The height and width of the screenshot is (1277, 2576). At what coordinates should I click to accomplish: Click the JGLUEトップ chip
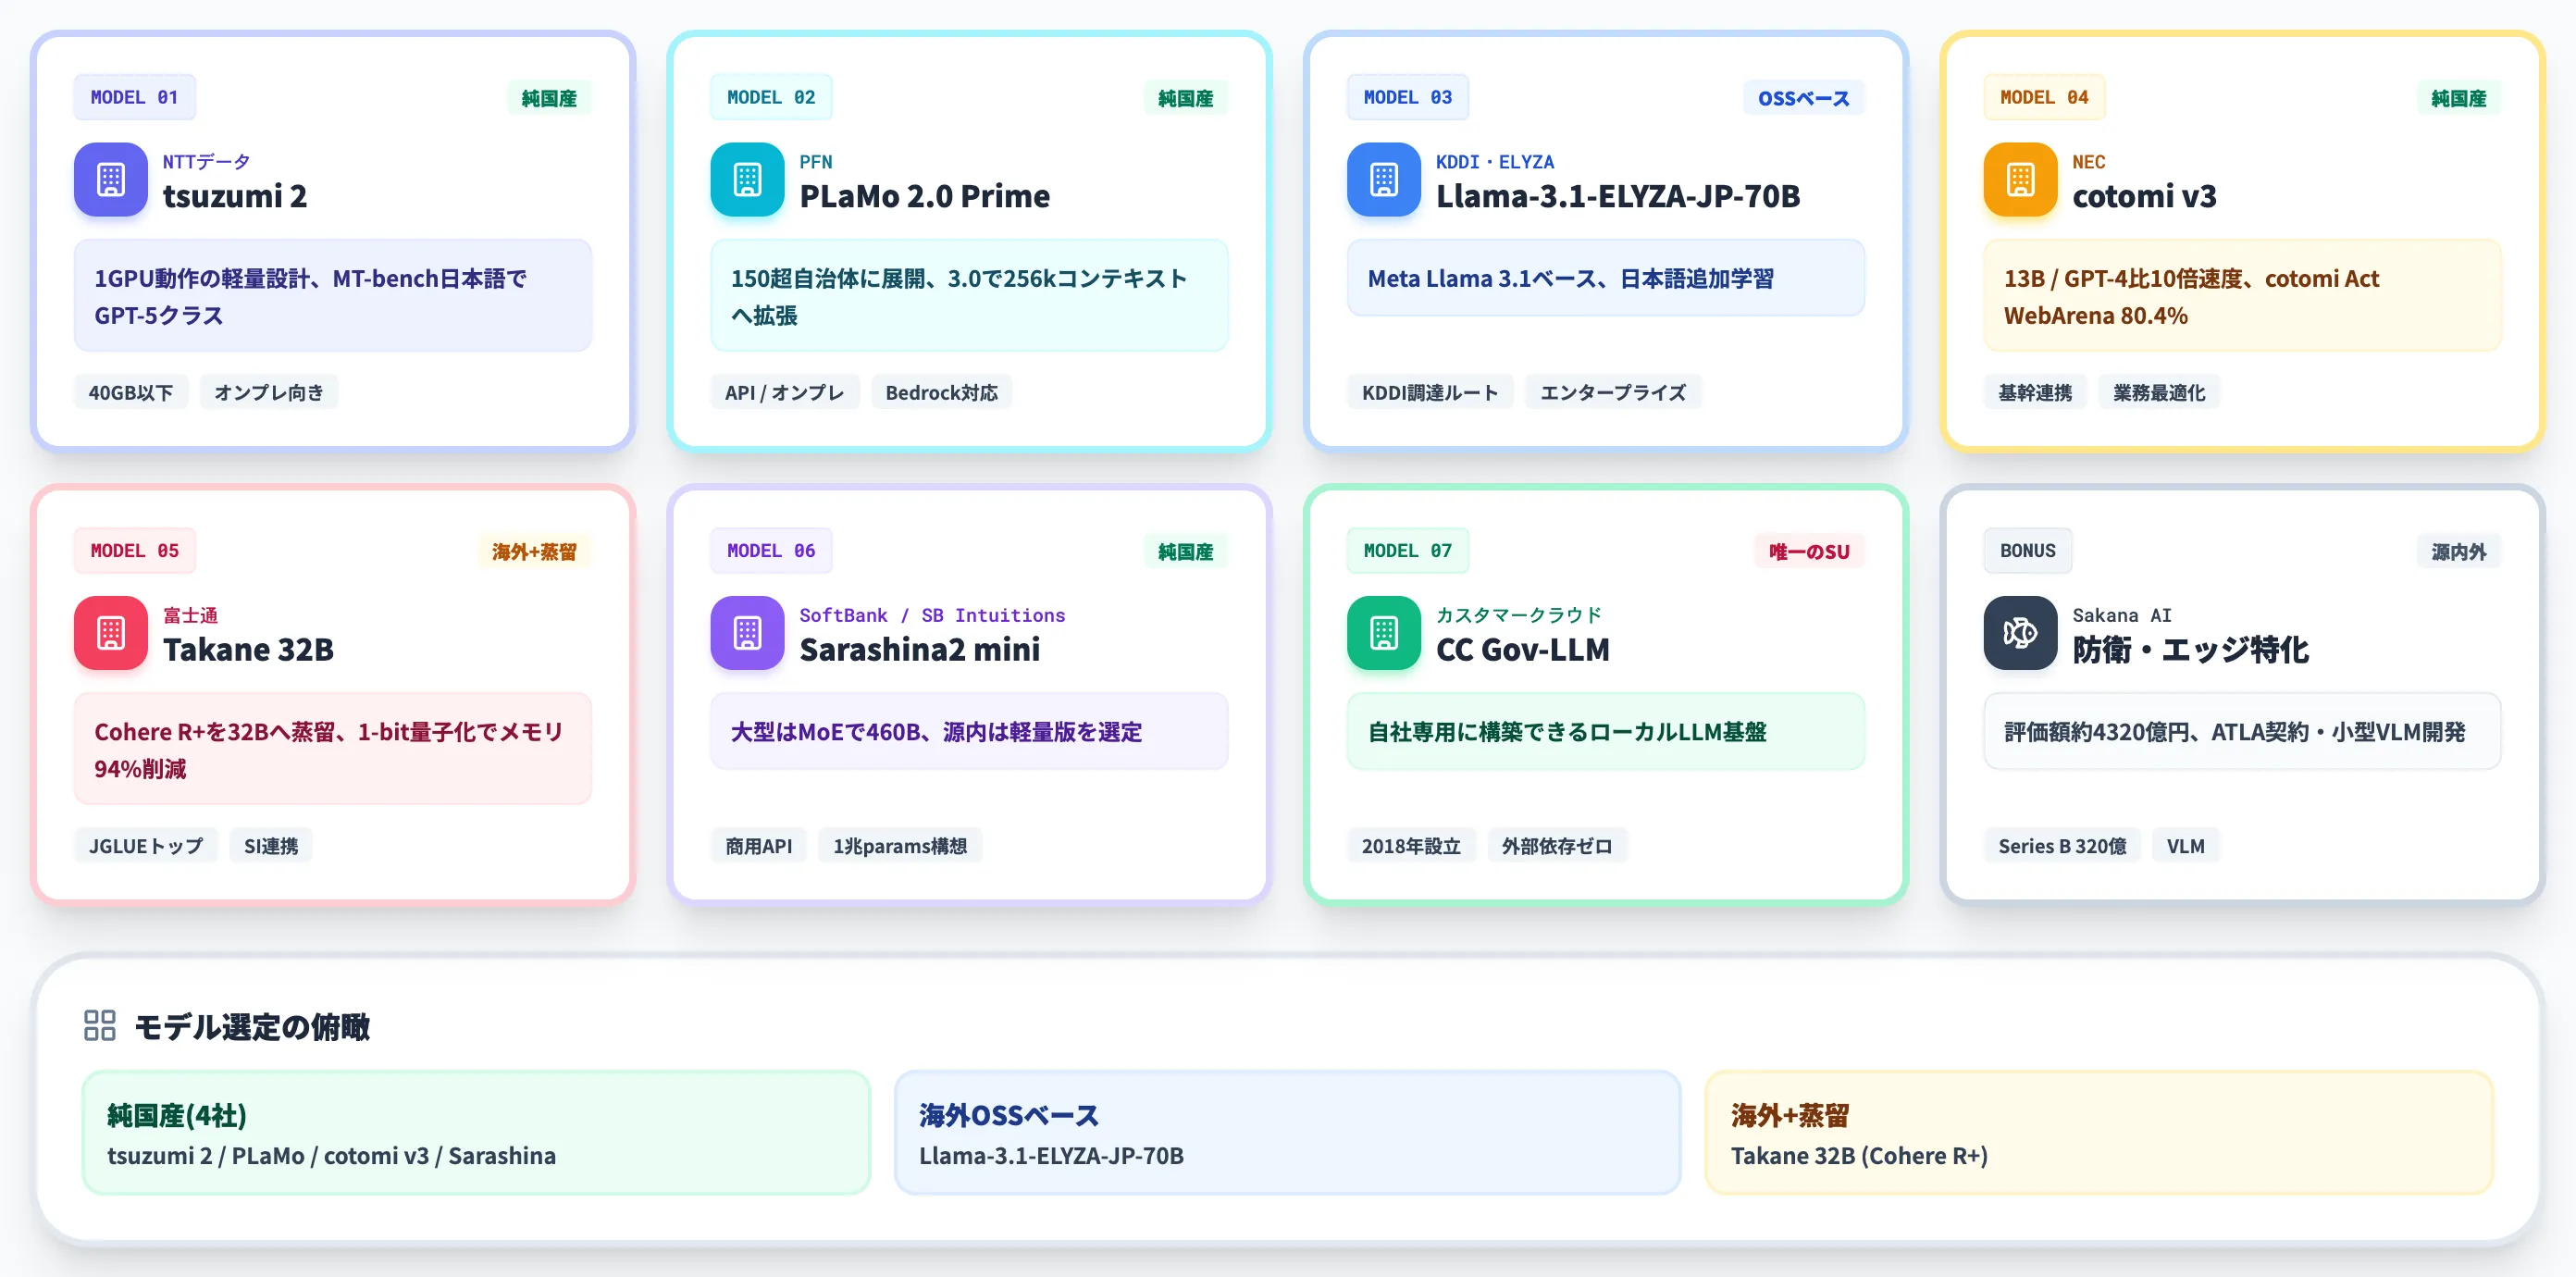click(x=146, y=845)
